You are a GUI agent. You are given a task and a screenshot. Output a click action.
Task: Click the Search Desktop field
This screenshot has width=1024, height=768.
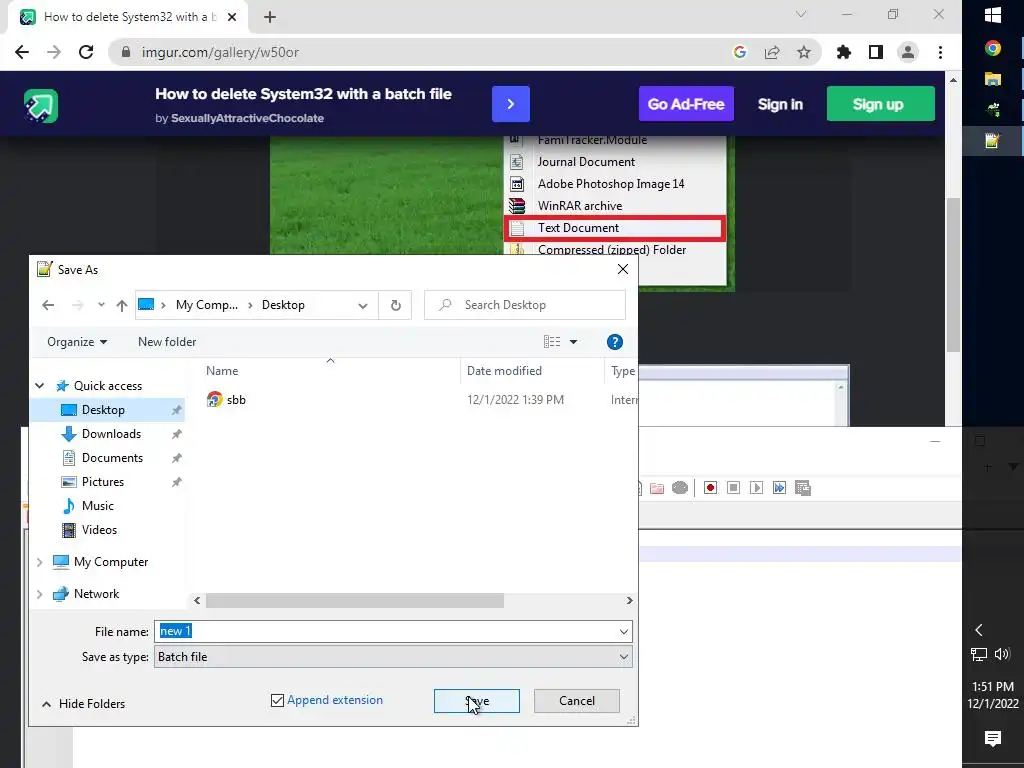[524, 305]
